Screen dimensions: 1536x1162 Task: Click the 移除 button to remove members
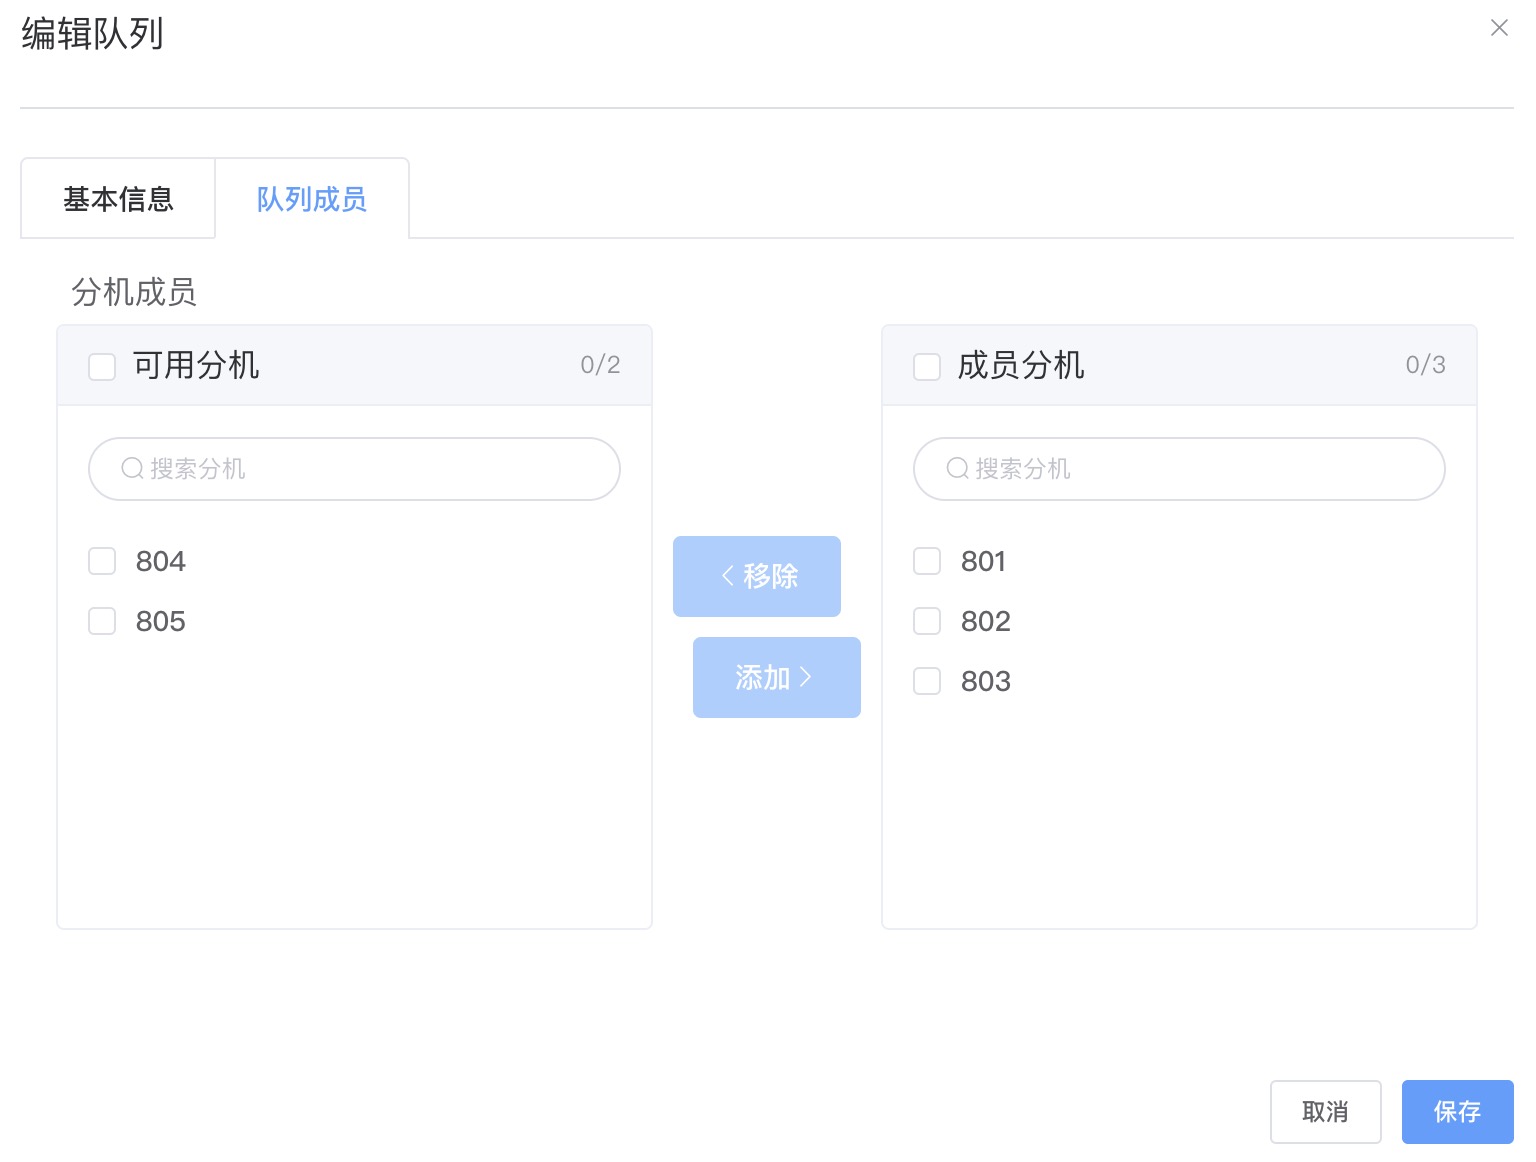pyautogui.click(x=757, y=576)
